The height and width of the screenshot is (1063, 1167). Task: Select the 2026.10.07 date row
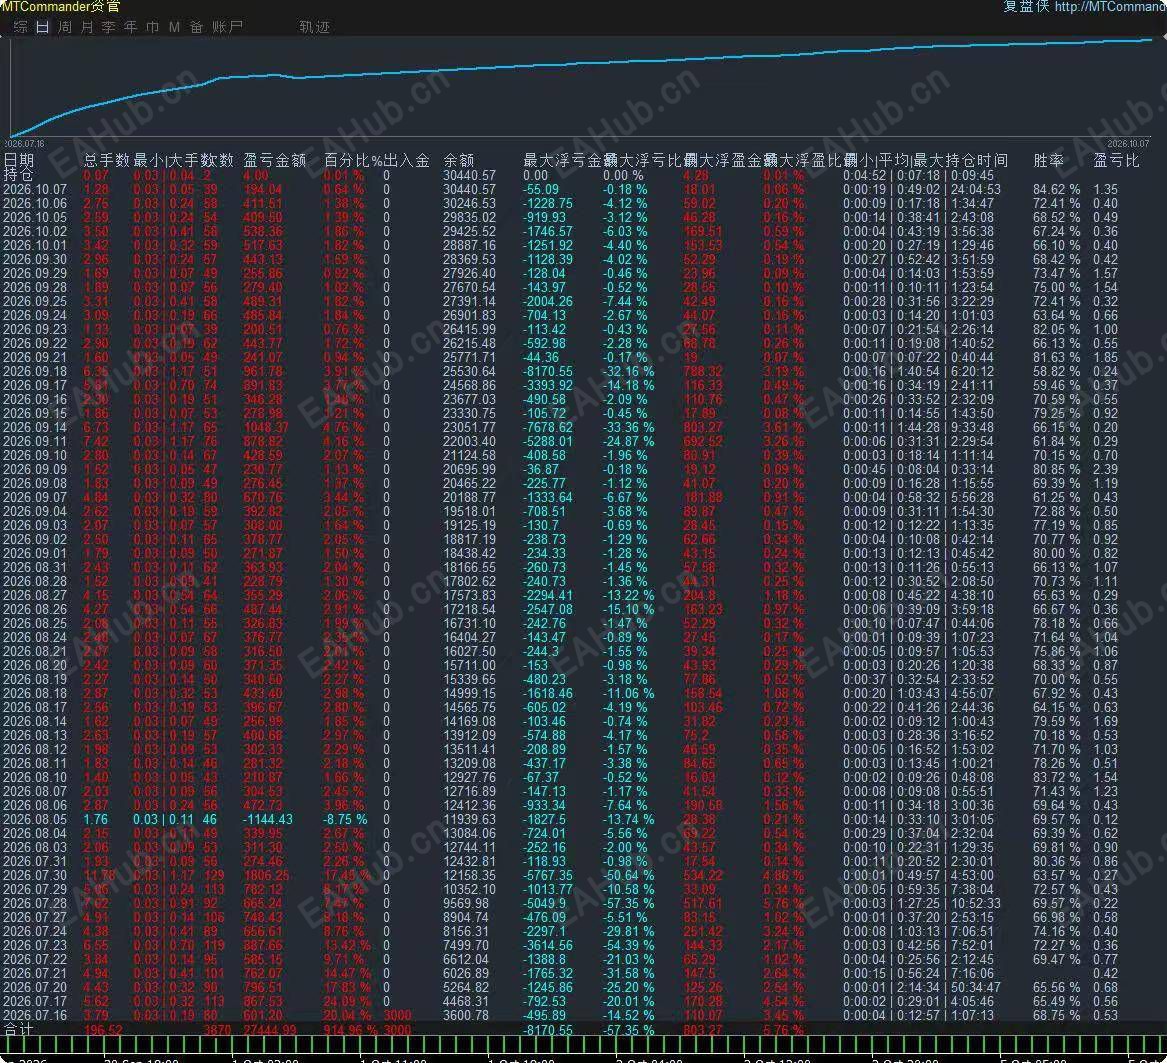click(x=35, y=190)
